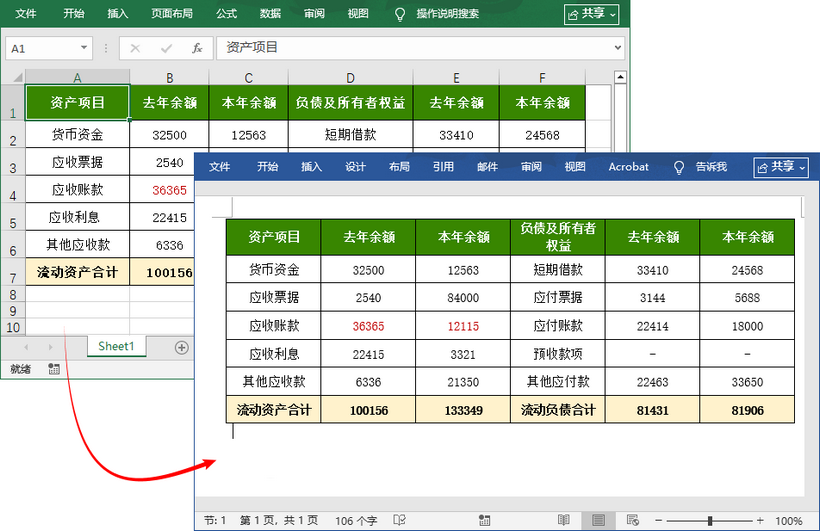Click Word word count 106 个字
The image size is (820, 531).
[356, 521]
